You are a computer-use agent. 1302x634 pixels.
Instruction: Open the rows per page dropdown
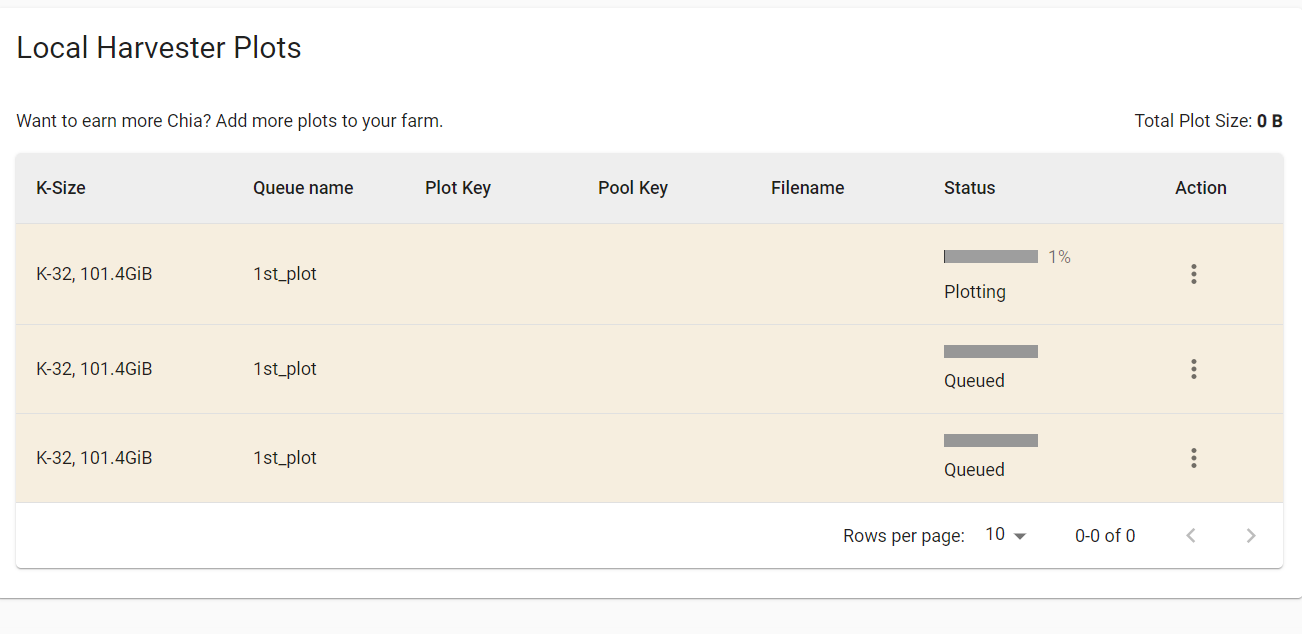pyautogui.click(x=1006, y=535)
